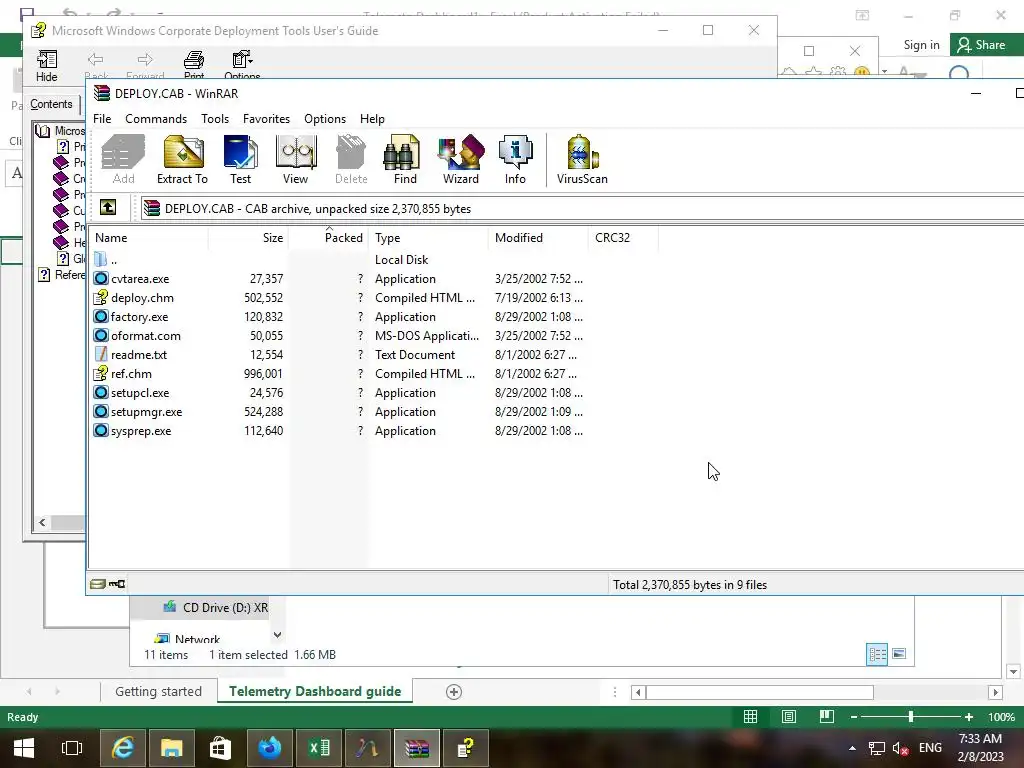Click the Hide icon in Deployment Guide window
Image resolution: width=1024 pixels, height=768 pixels.
click(x=46, y=66)
